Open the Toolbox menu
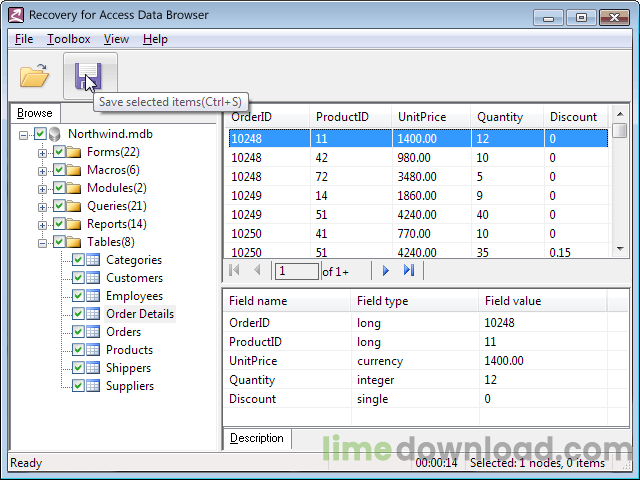 [x=69, y=39]
